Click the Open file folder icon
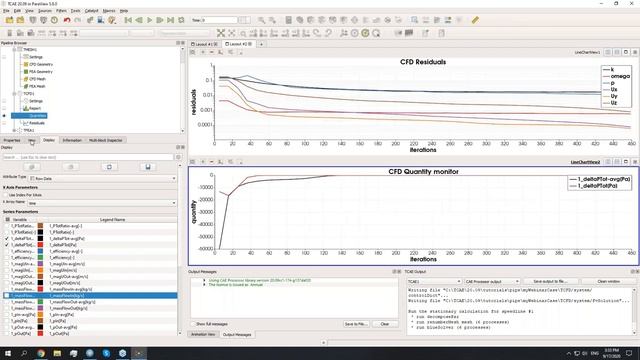Screen dimensions: 640x360 click(9, 20)
